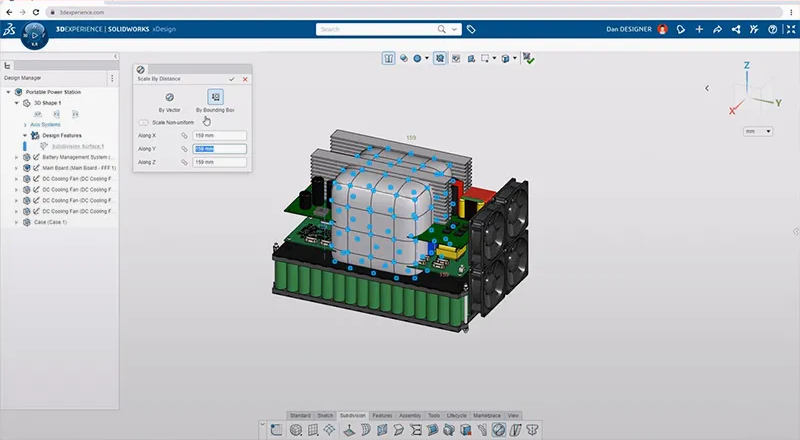Image resolution: width=800 pixels, height=440 pixels.
Task: Toggle the highlighted selection filter icon in view toolbar
Action: tap(440, 58)
